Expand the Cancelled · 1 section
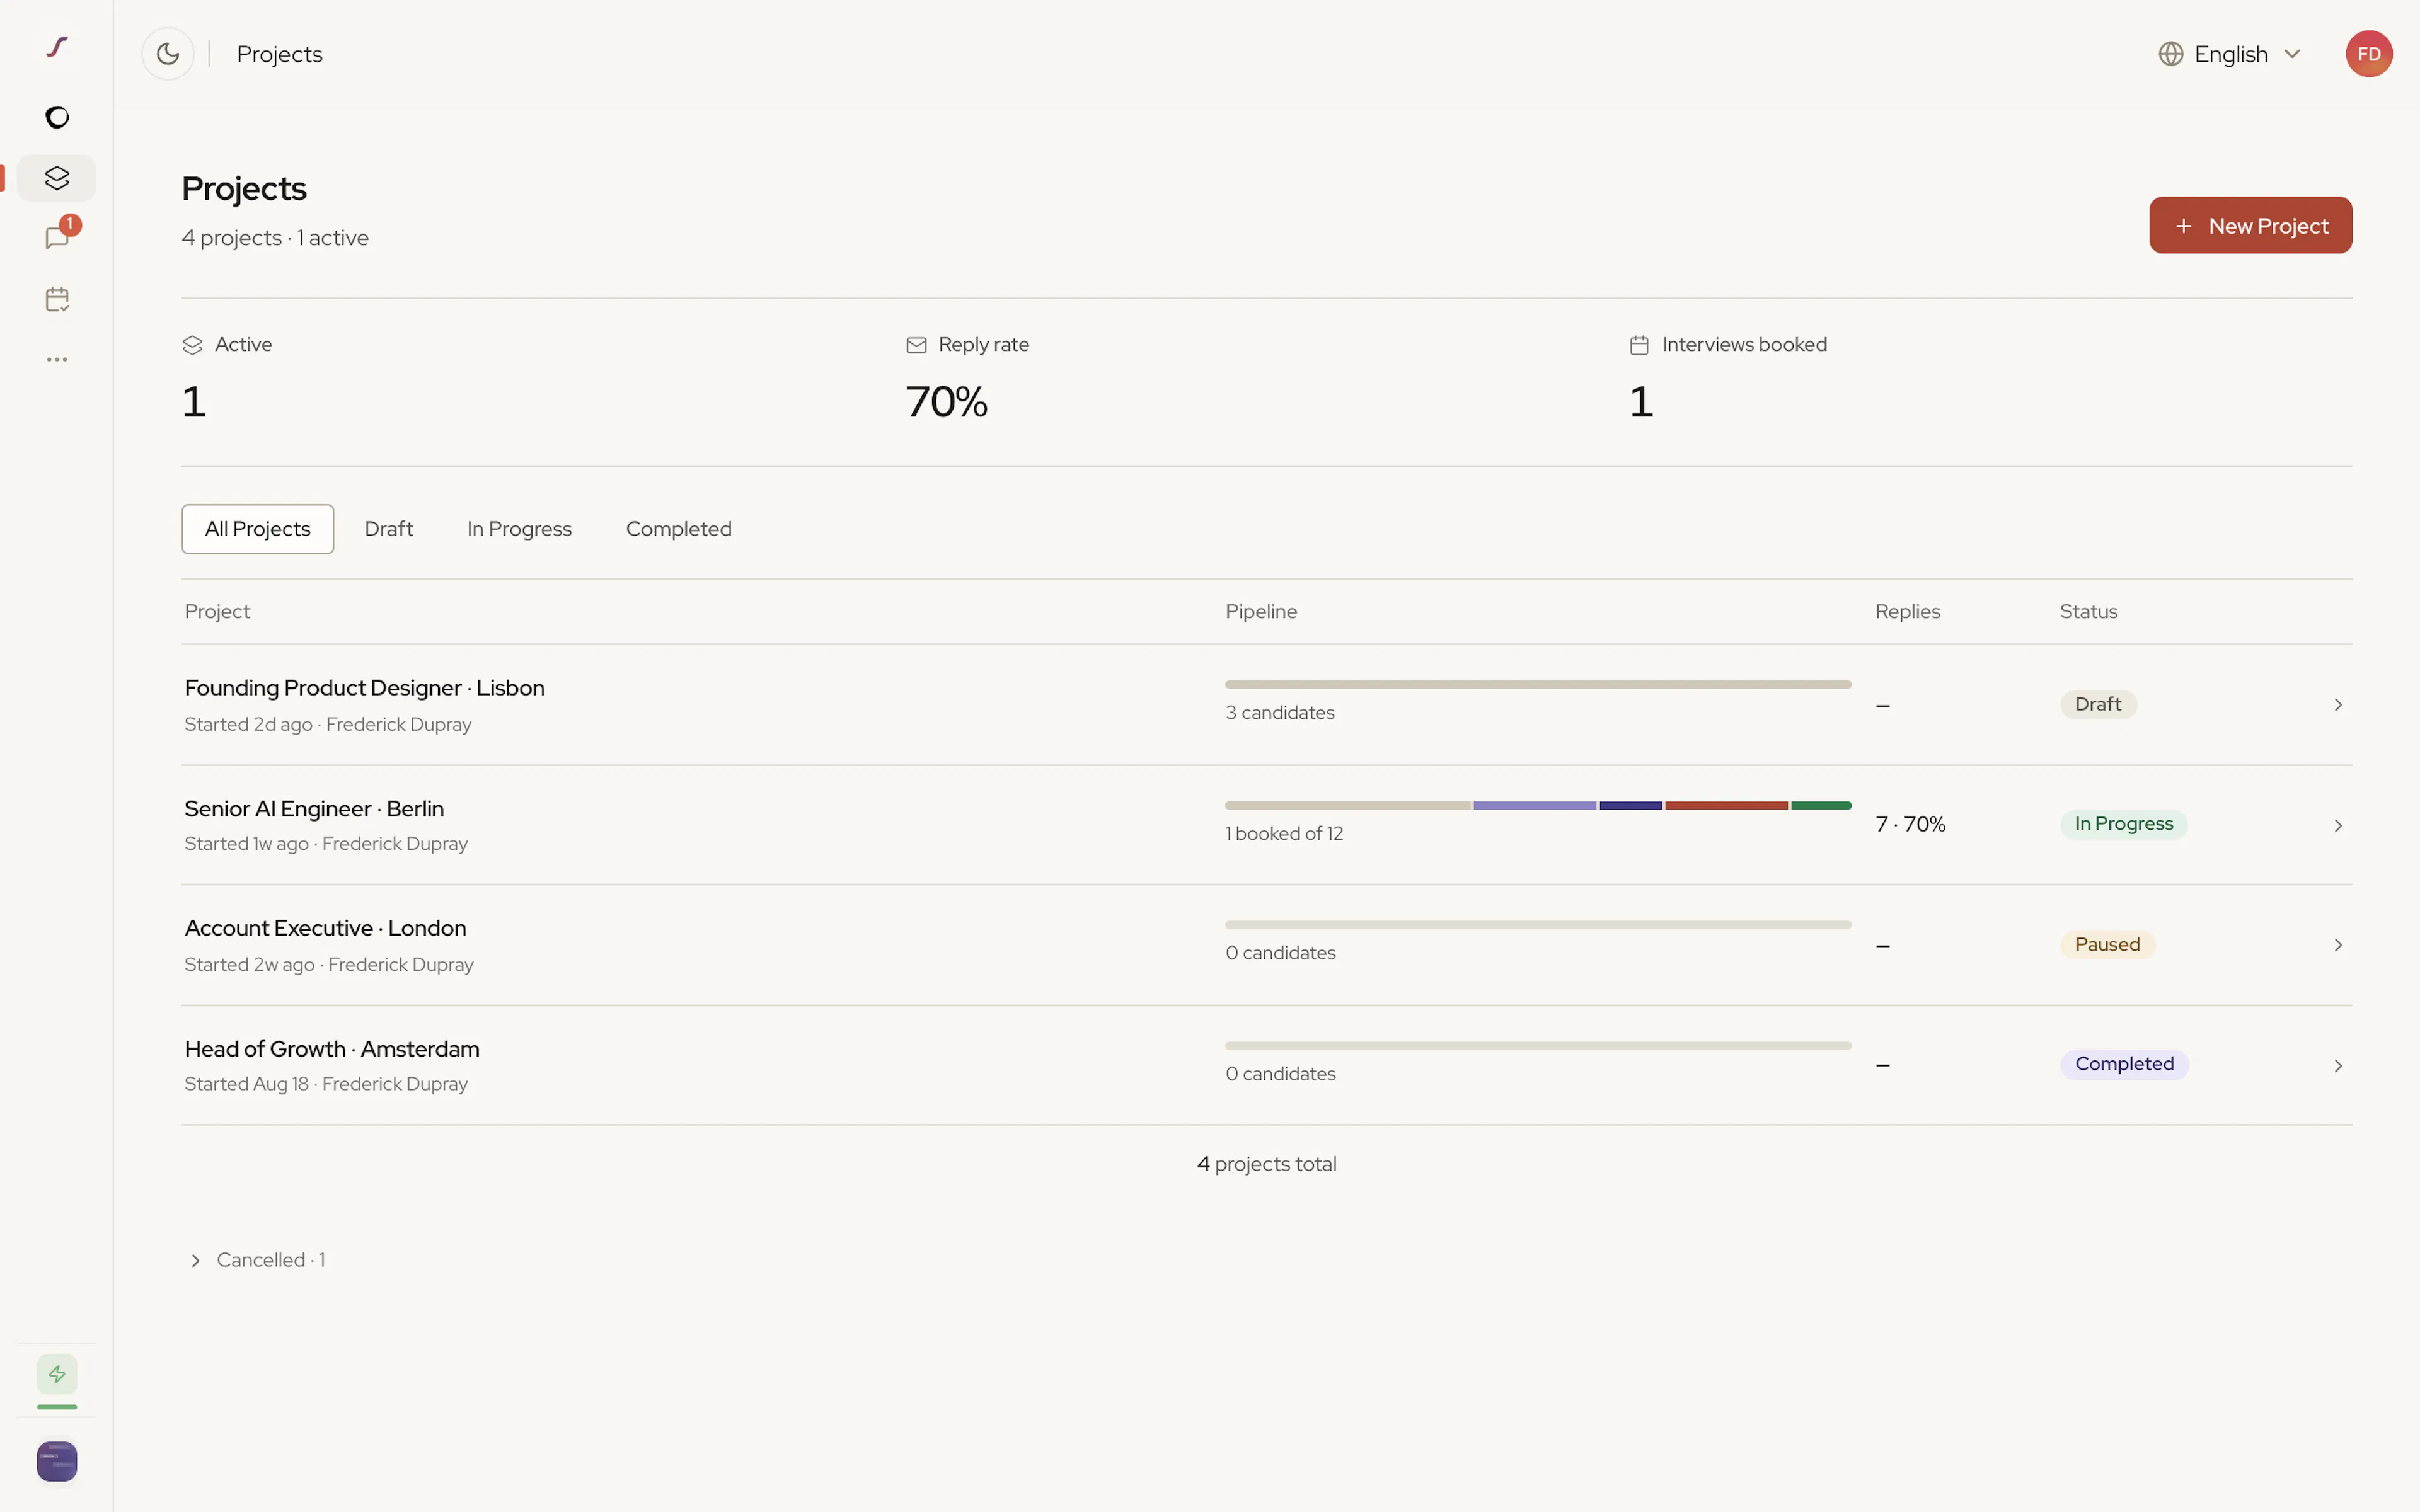The image size is (2420, 1512). click(258, 1260)
